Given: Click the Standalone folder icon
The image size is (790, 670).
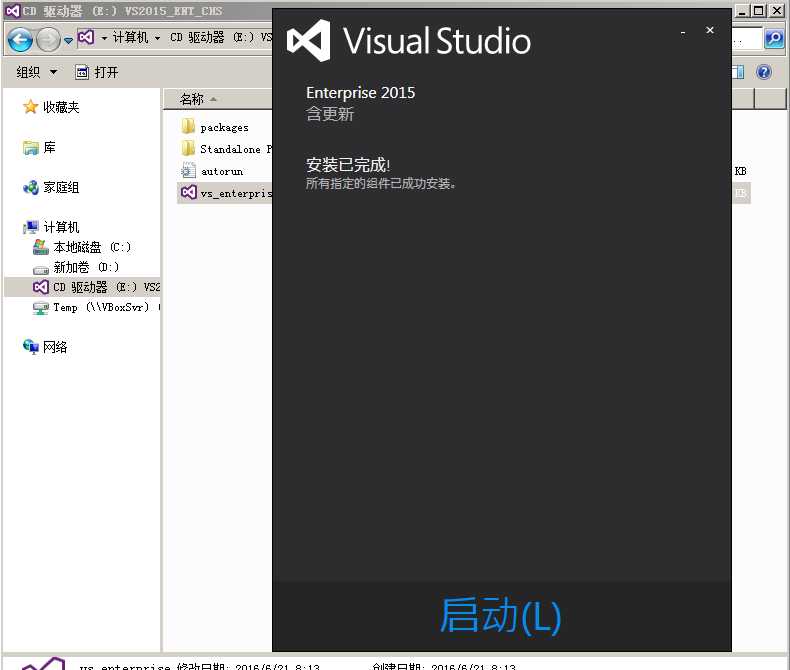Looking at the screenshot, I should [188, 148].
